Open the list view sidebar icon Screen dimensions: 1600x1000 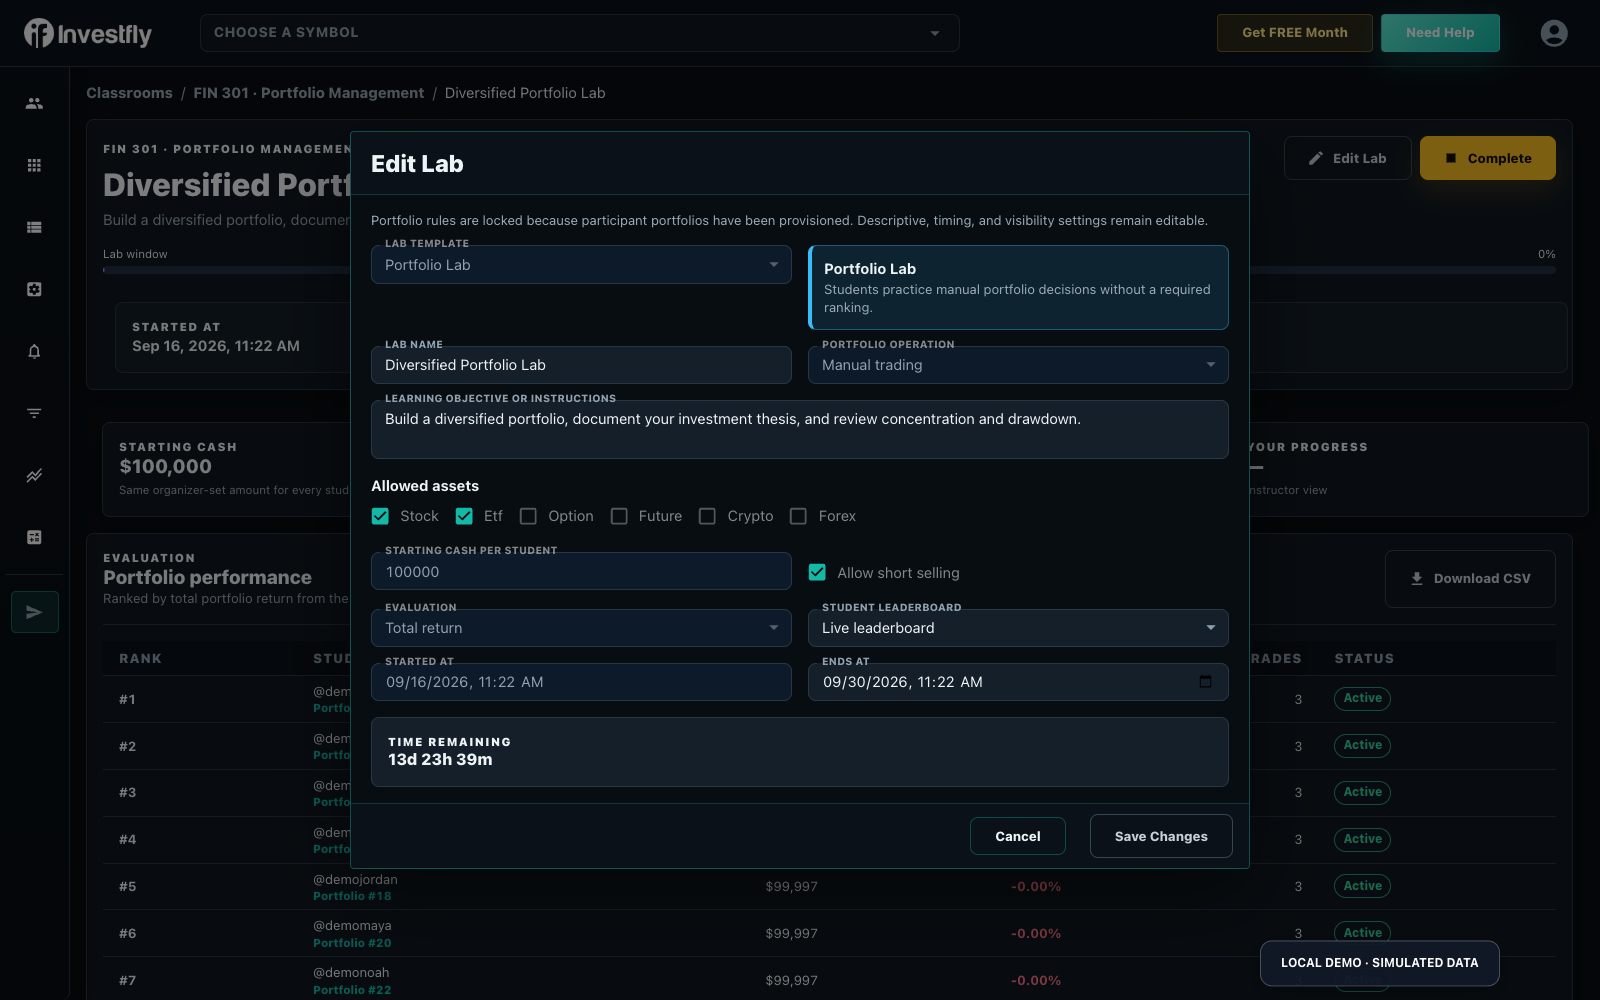(34, 227)
